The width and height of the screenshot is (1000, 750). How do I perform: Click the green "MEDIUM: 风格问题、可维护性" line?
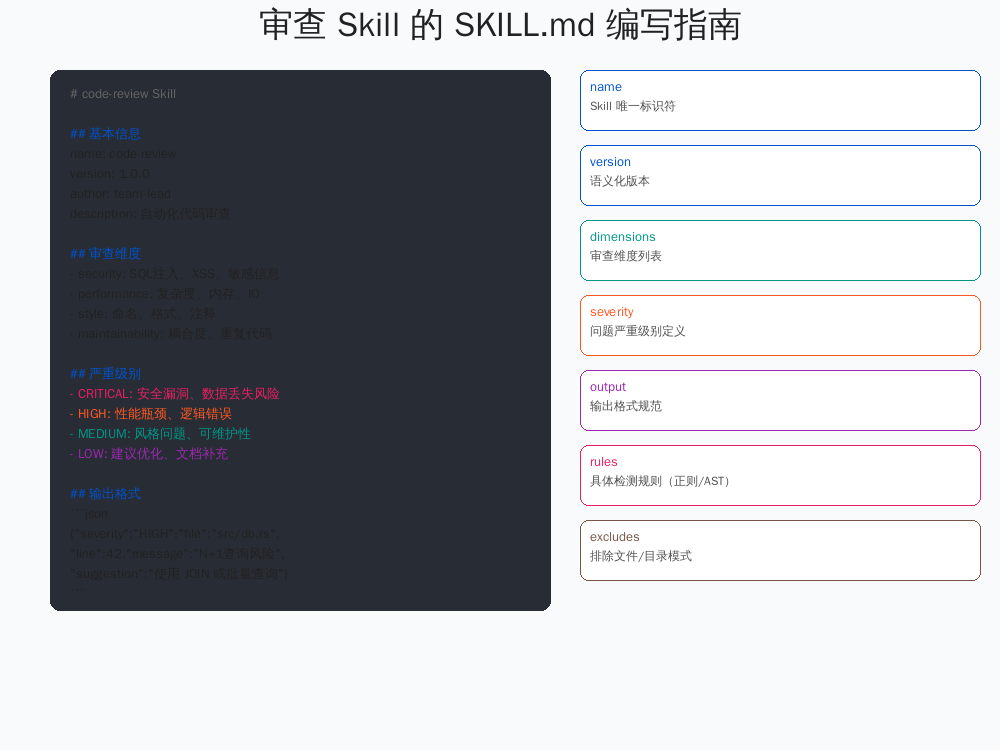tap(160, 434)
